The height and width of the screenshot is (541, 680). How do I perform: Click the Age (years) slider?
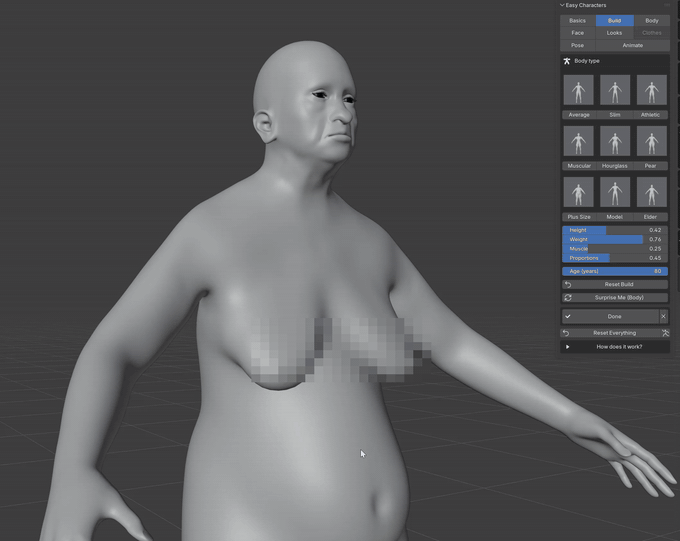(615, 271)
